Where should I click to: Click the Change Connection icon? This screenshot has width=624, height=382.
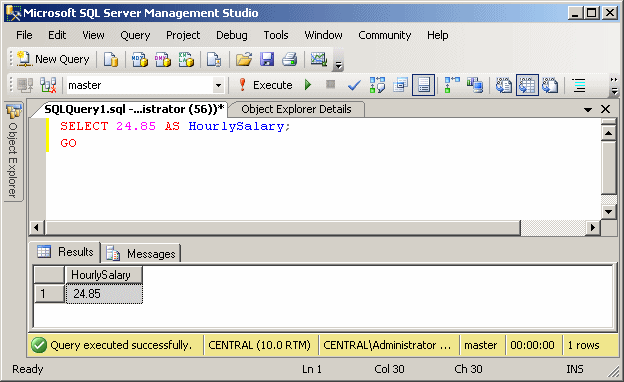click(48, 85)
